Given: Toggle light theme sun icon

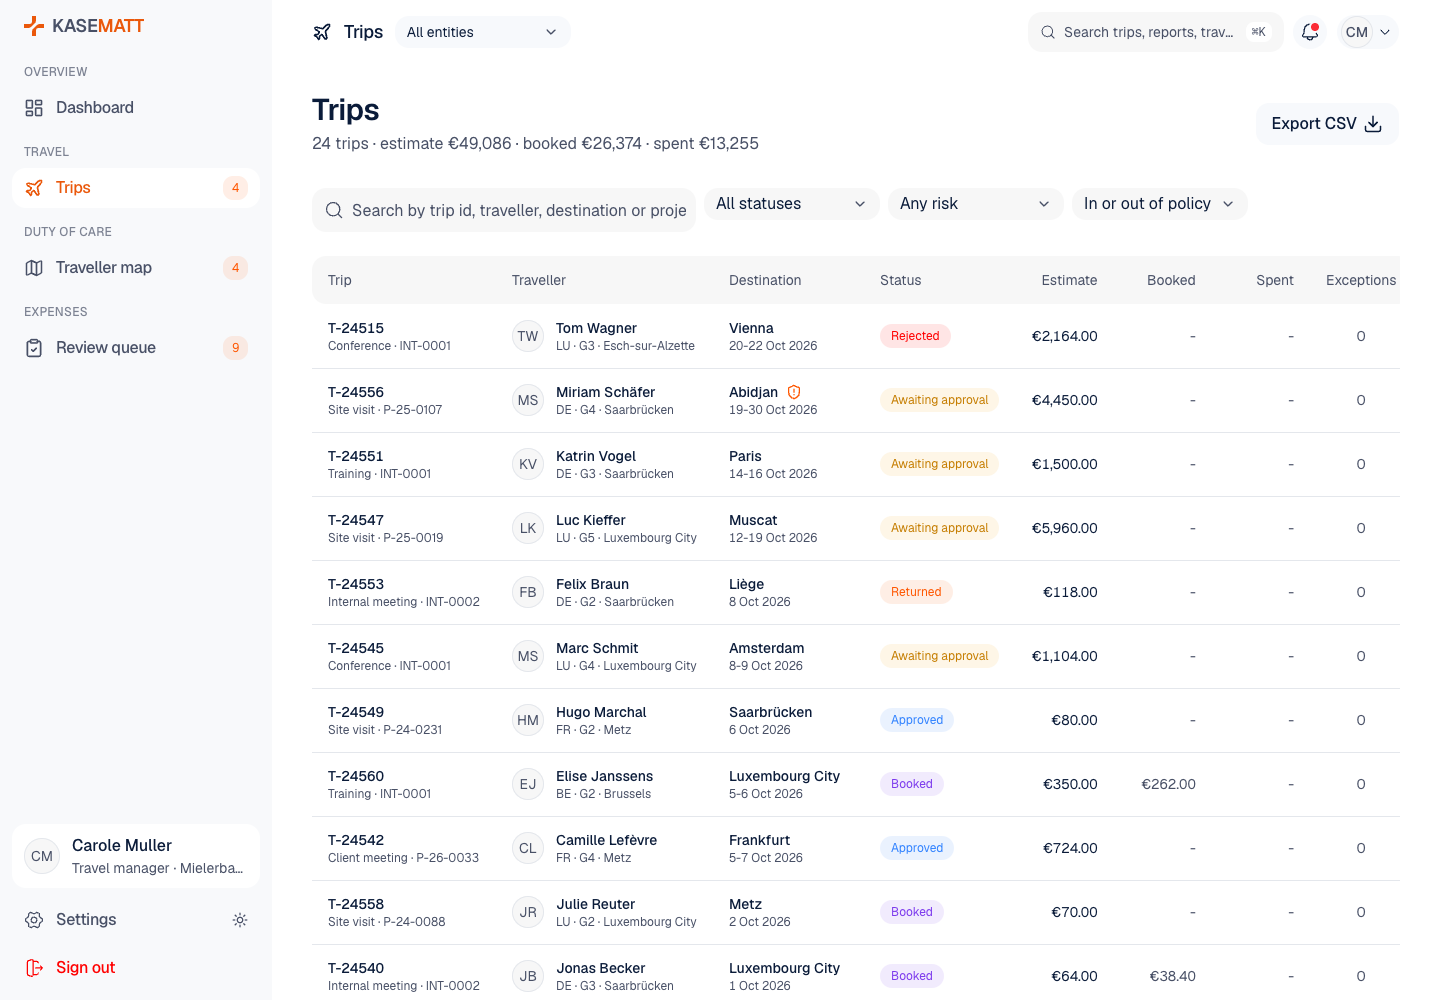Looking at the screenshot, I should 240,920.
